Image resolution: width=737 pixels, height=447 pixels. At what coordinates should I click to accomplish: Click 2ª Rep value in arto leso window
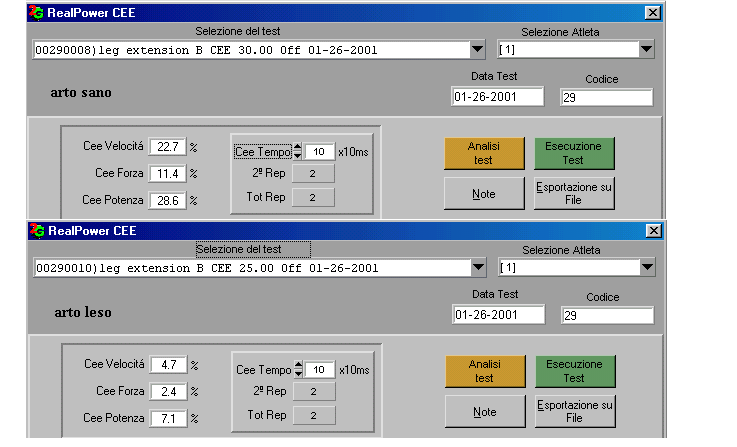tap(314, 392)
